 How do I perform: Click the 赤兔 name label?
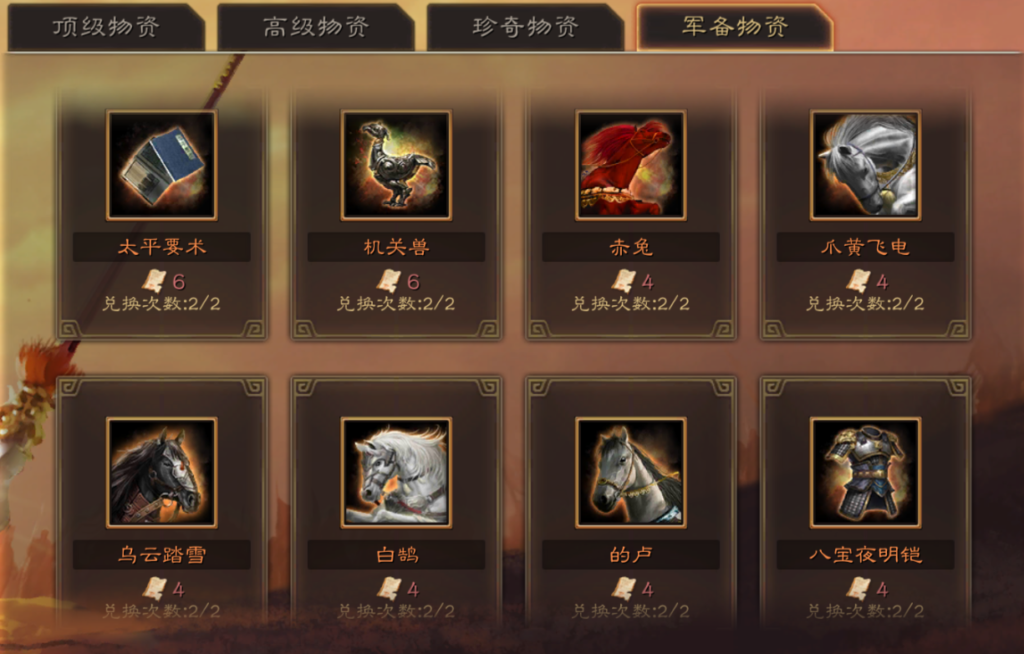[631, 247]
